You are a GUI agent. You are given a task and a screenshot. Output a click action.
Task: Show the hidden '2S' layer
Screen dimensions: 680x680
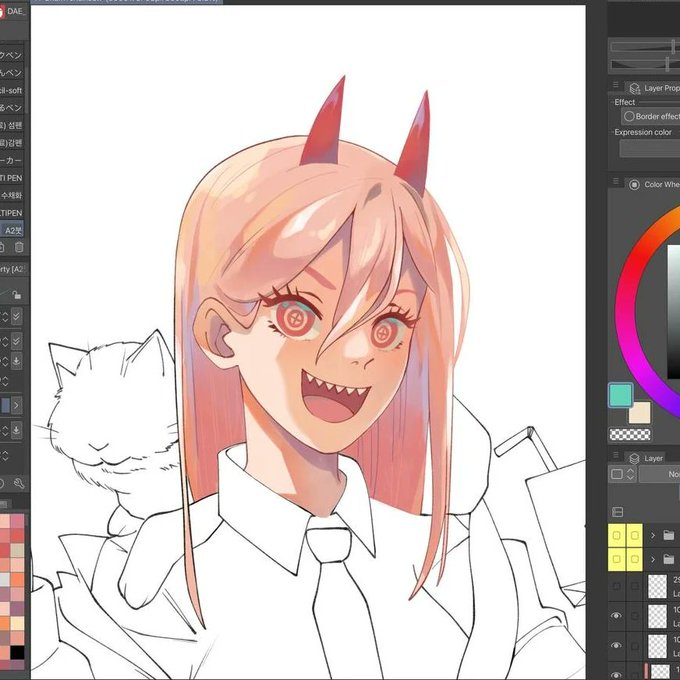[x=616, y=586]
